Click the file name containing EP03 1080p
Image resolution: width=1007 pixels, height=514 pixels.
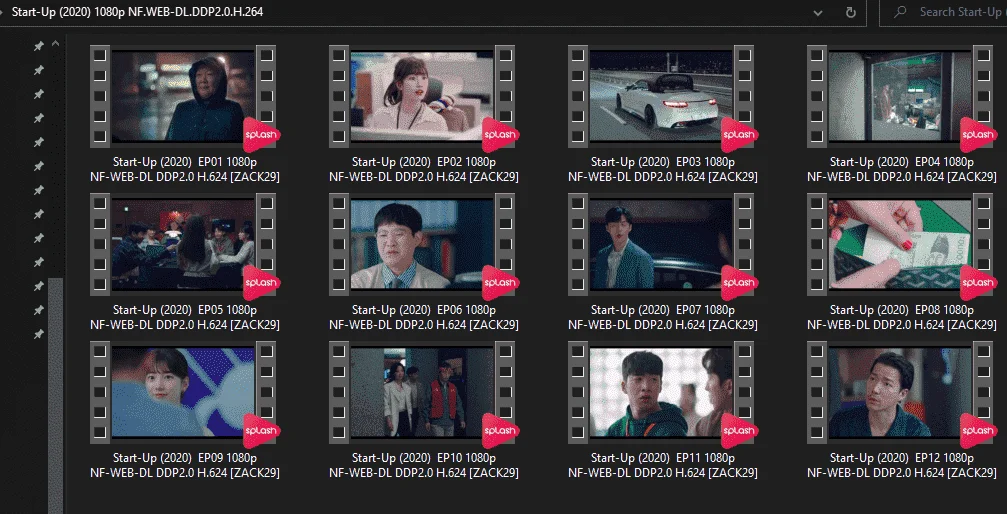pyautogui.click(x=663, y=169)
